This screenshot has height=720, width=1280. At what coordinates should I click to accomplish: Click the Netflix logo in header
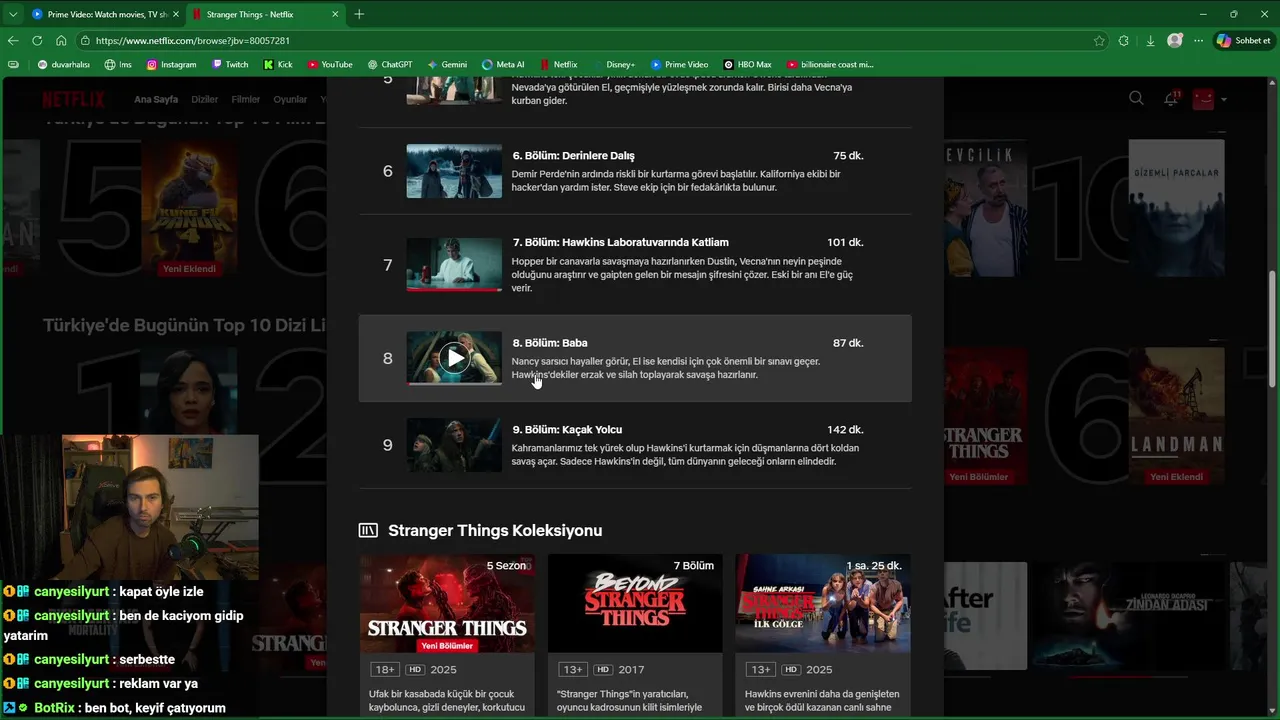pos(73,99)
